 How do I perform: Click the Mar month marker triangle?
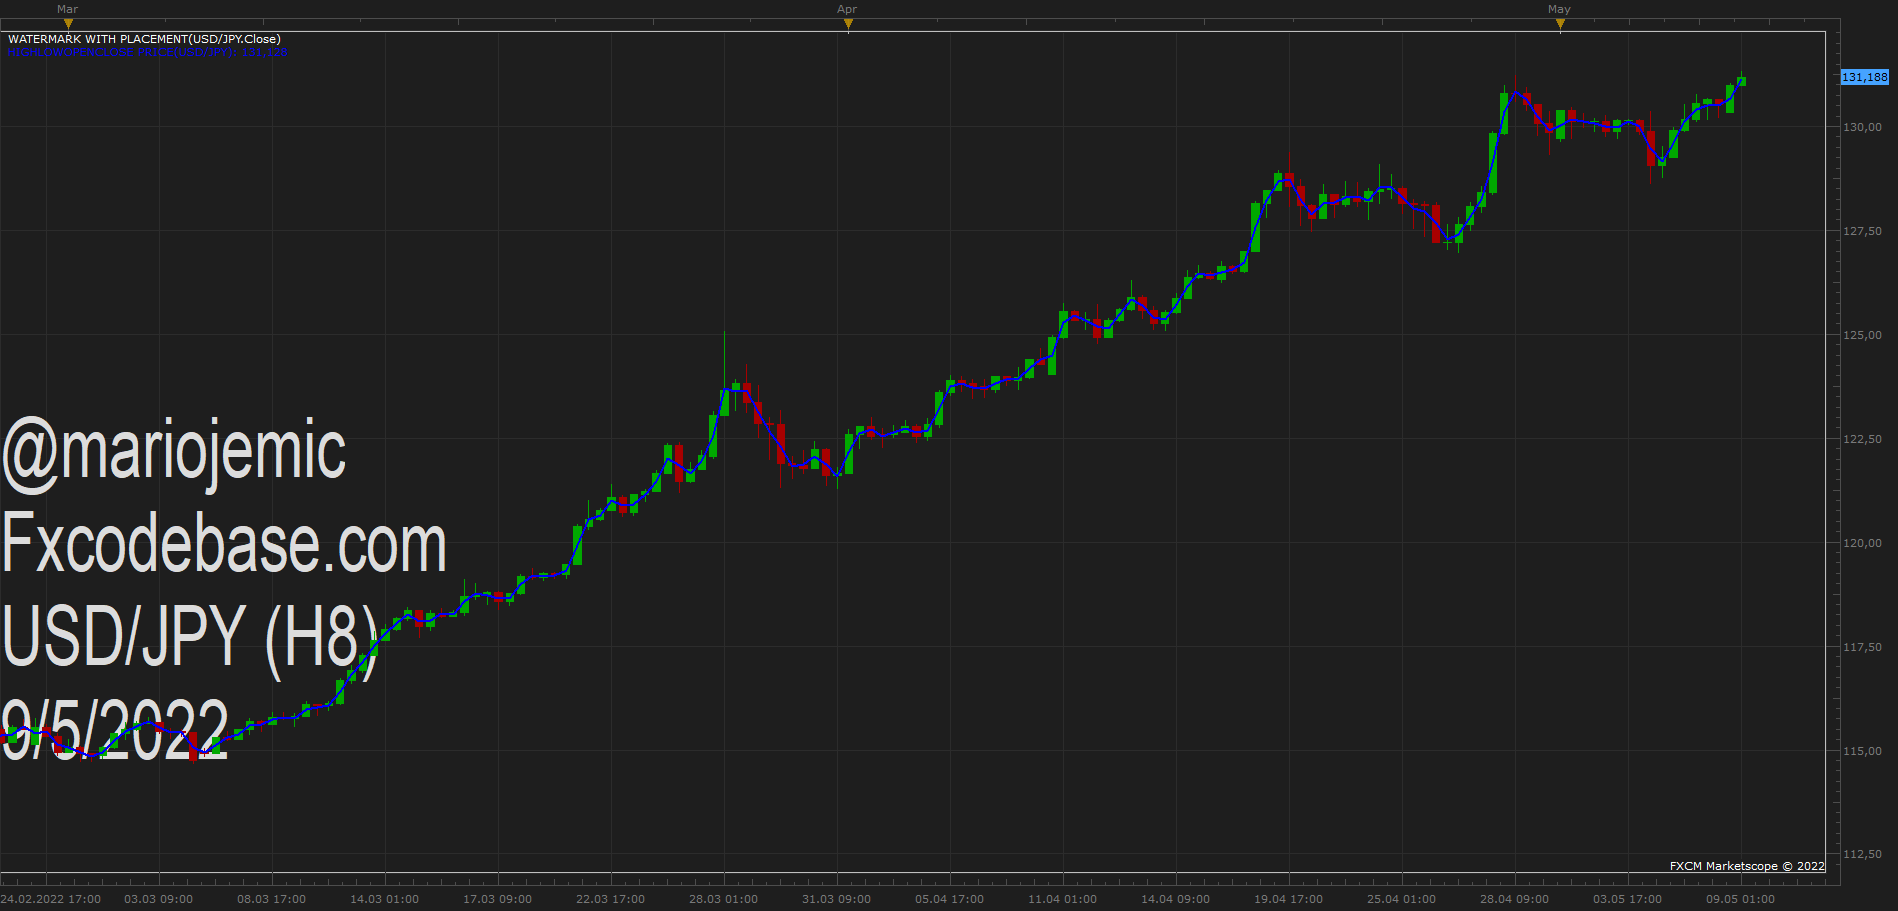pos(68,24)
